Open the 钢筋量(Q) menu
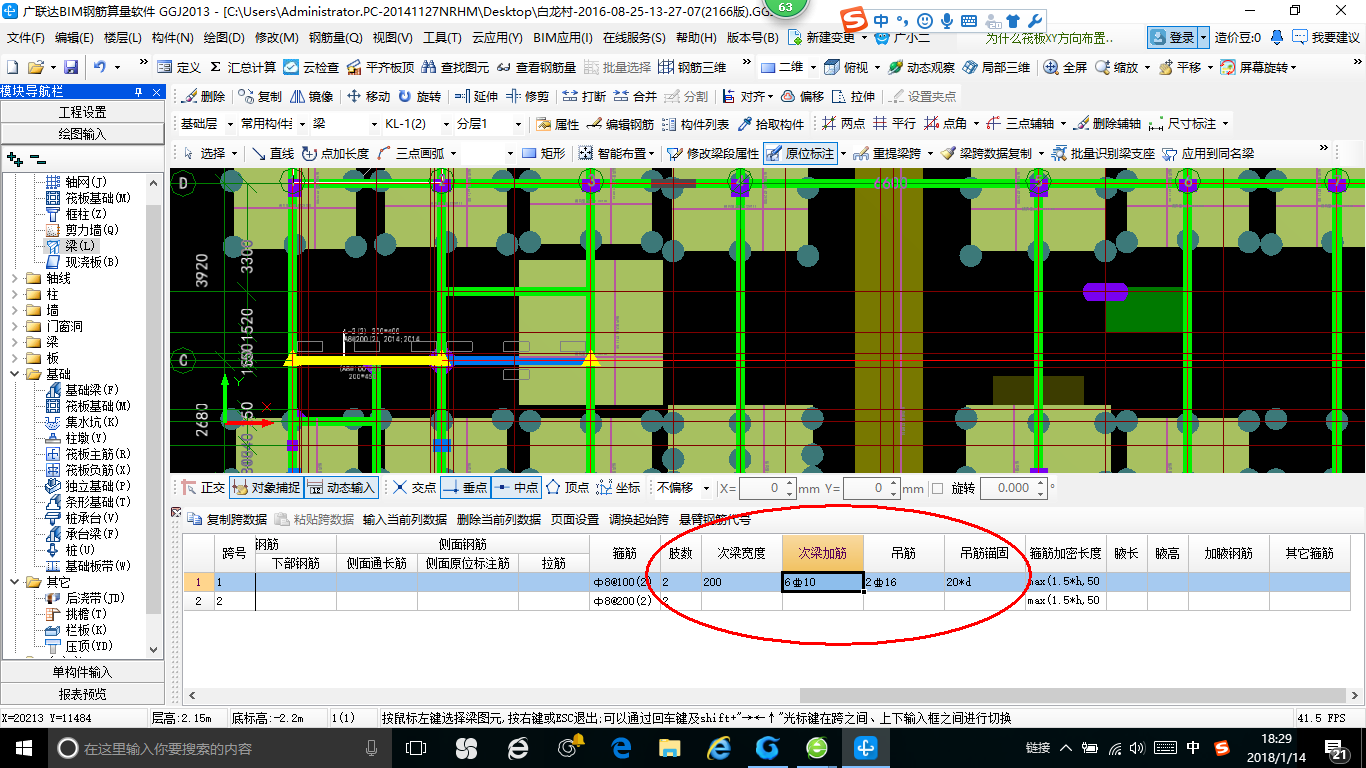The height and width of the screenshot is (768, 1366). 335,38
